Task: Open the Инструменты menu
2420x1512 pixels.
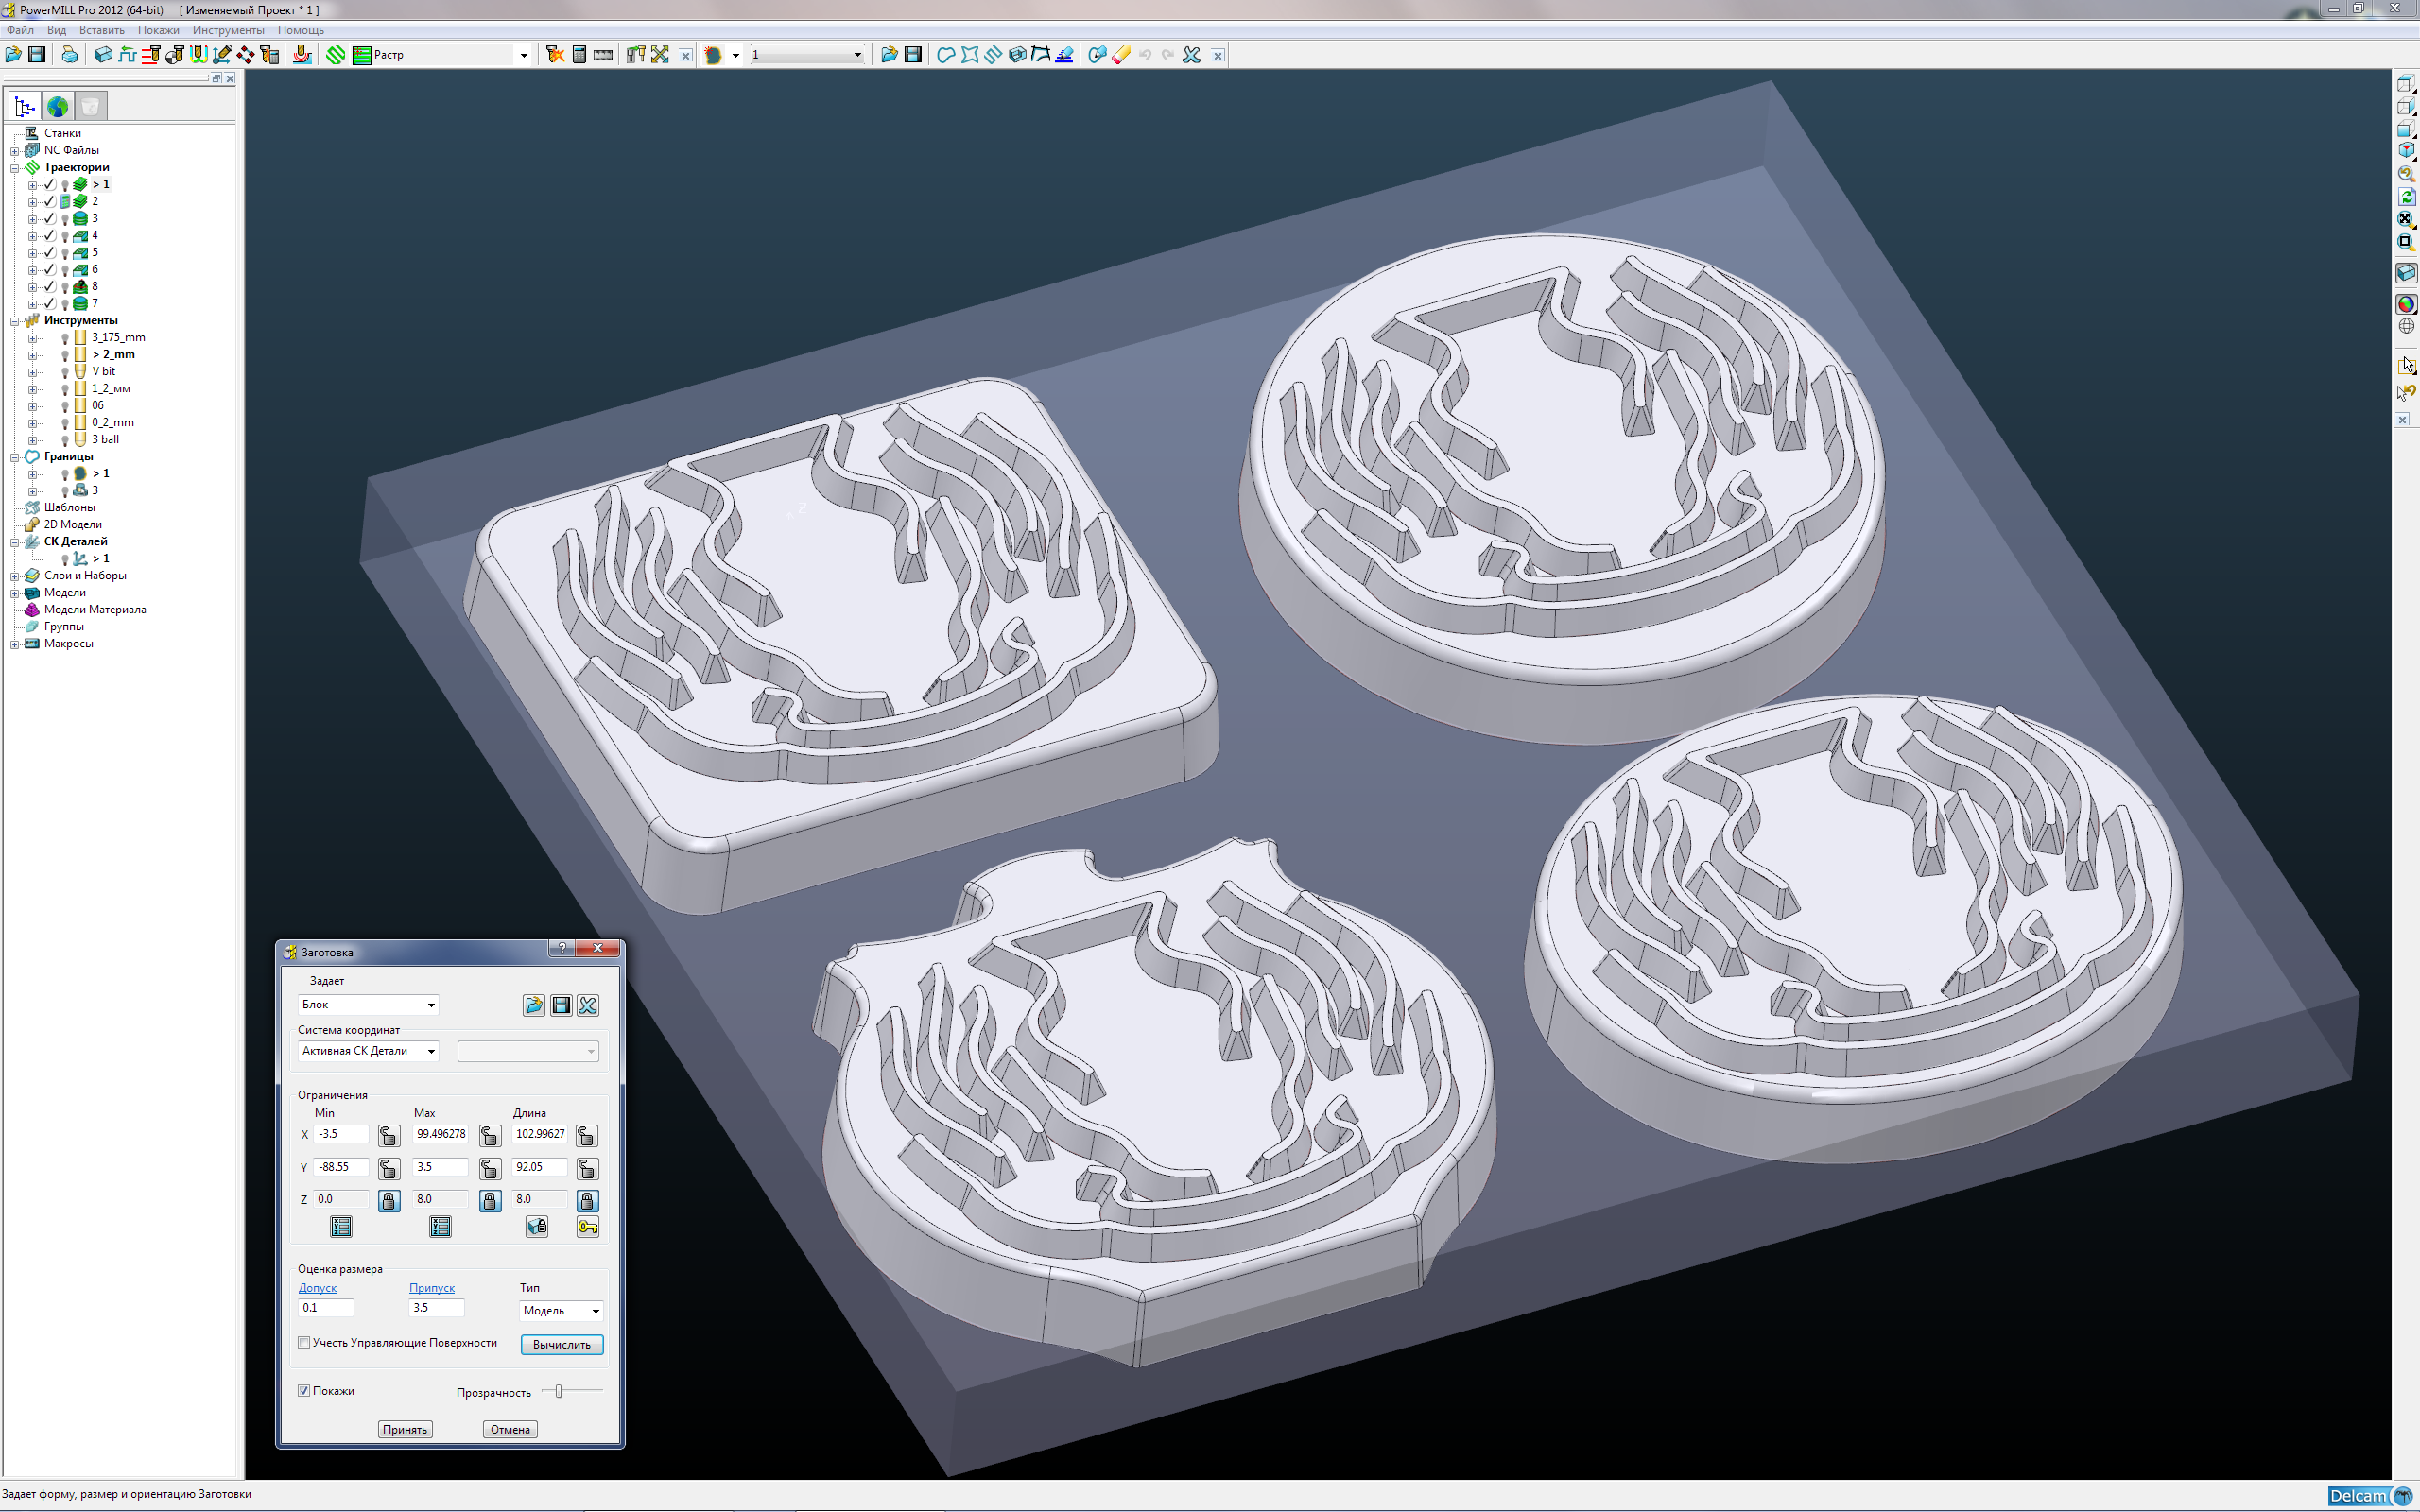Action: click(x=228, y=30)
